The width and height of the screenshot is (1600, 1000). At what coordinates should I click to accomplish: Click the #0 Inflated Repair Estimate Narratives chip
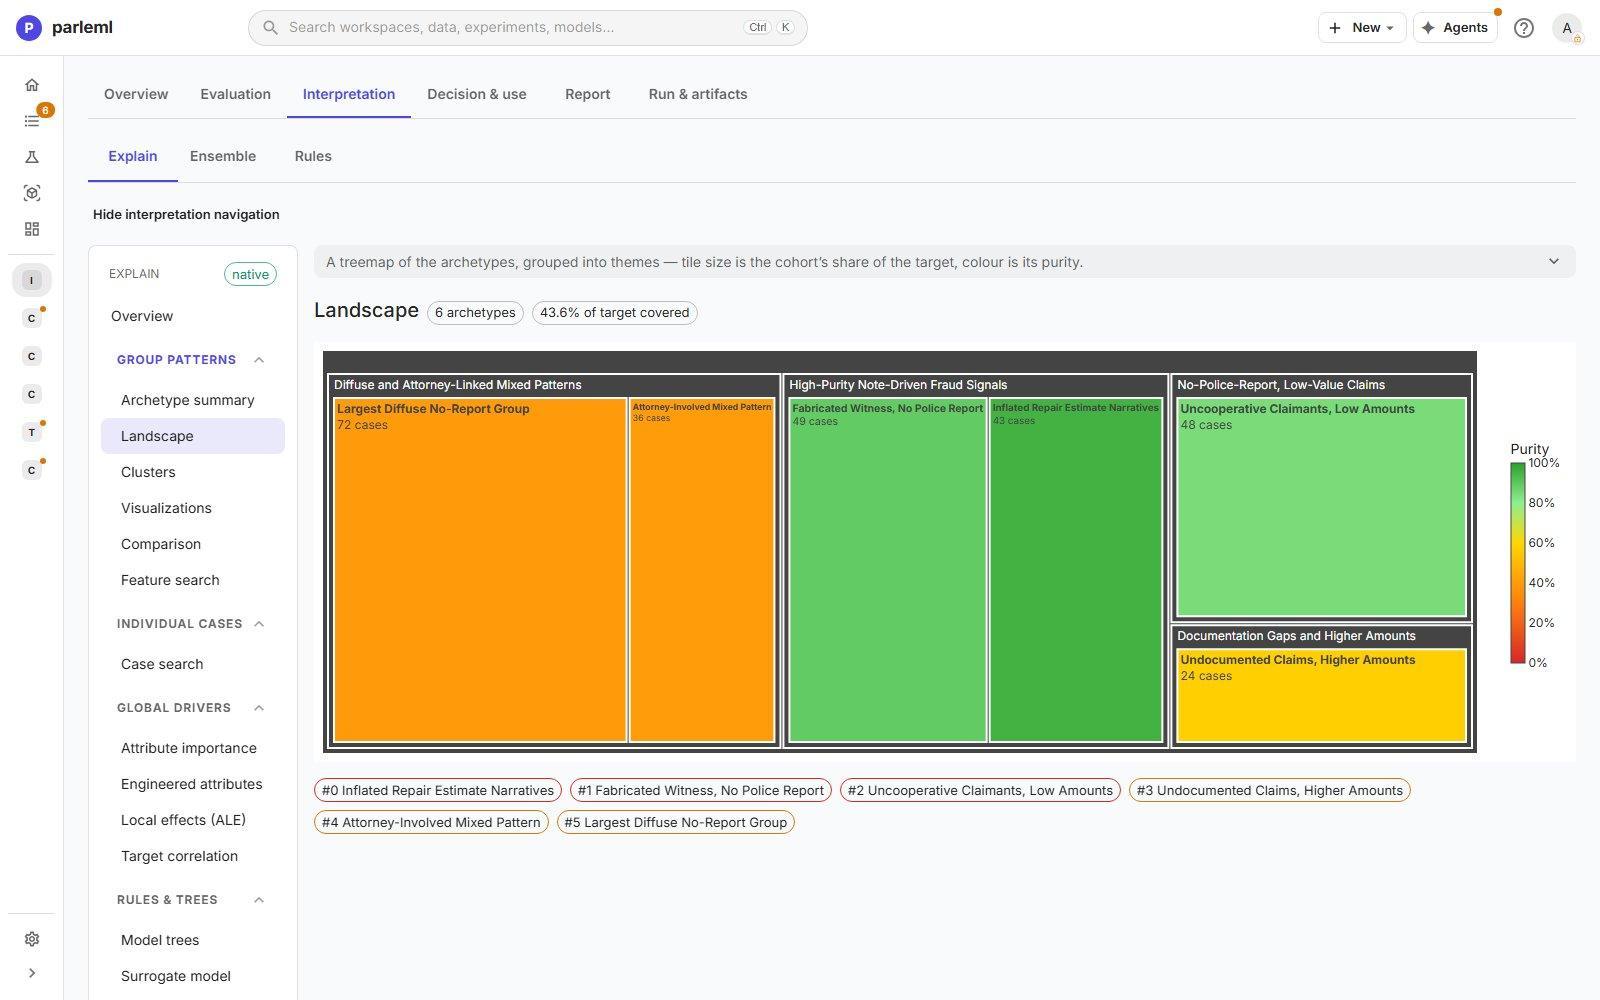438,790
